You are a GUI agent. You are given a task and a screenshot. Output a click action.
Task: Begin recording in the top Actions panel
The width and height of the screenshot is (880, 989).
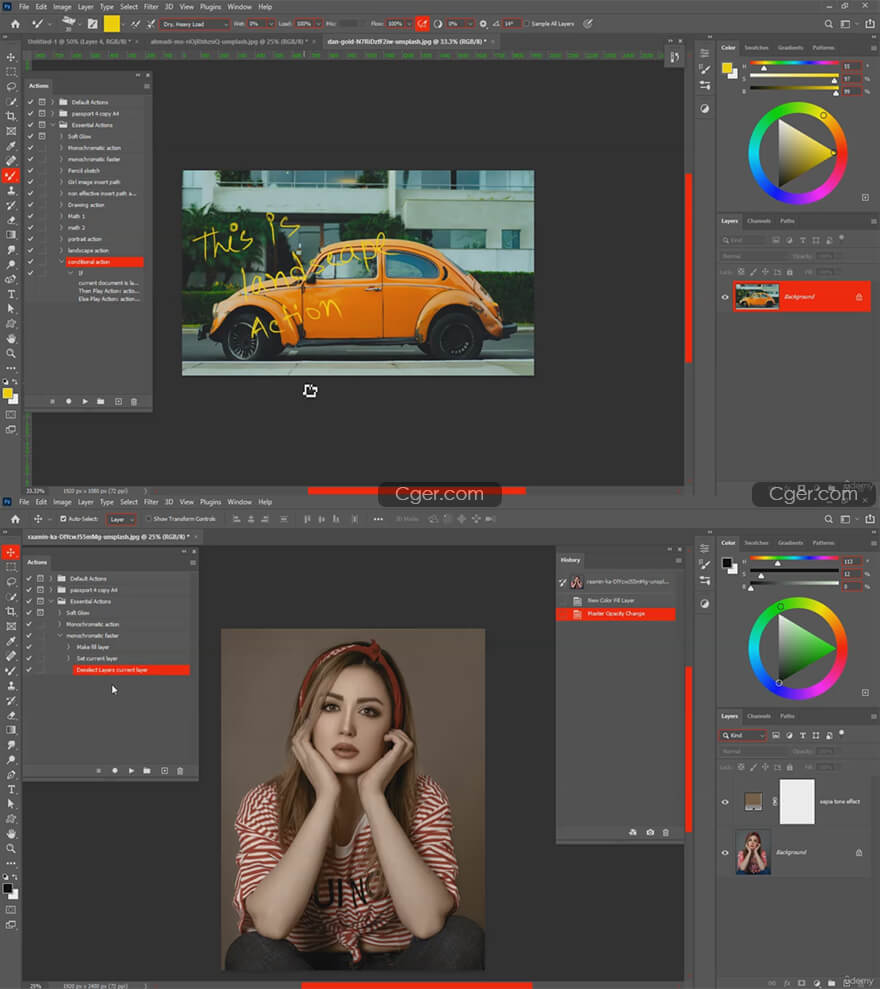[68, 402]
